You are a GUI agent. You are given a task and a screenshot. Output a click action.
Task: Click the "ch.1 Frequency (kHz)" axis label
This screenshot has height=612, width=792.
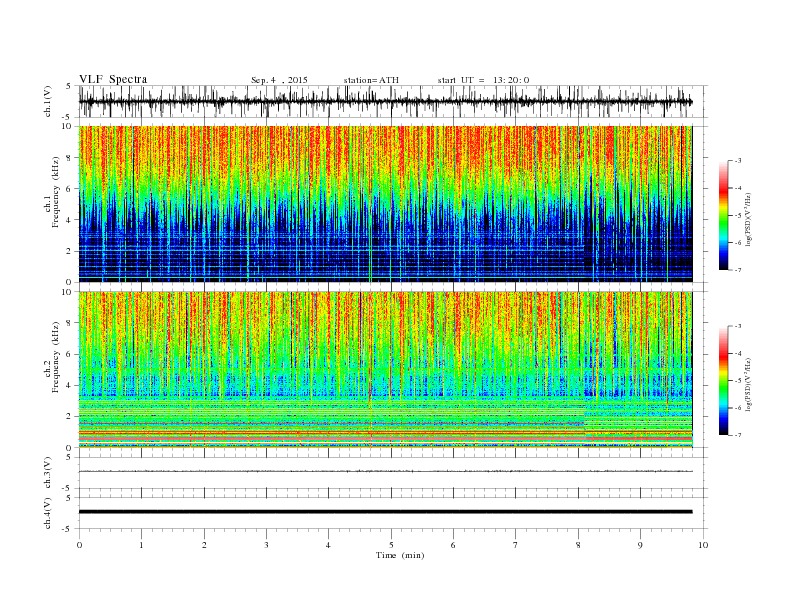(x=52, y=192)
